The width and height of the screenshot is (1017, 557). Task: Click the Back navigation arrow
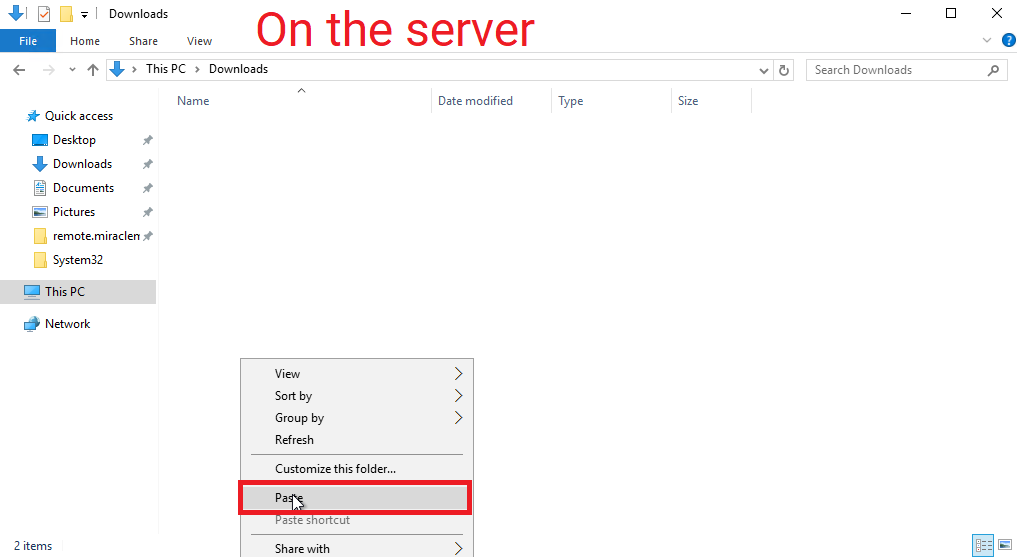pyautogui.click(x=18, y=70)
